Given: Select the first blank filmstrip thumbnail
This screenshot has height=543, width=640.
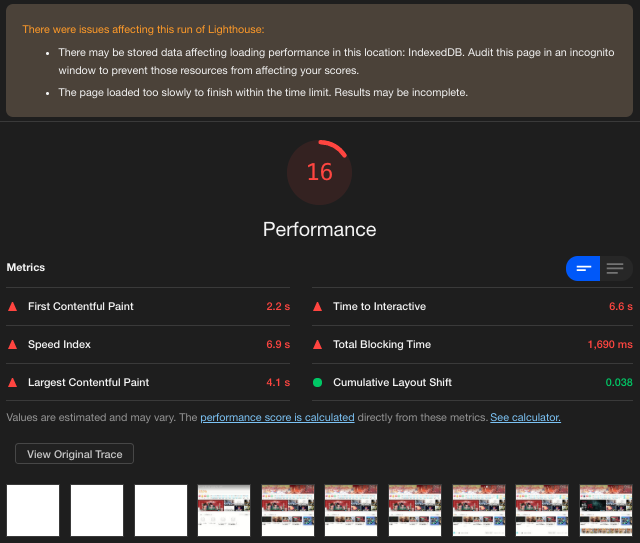Looking at the screenshot, I should tap(33, 510).
